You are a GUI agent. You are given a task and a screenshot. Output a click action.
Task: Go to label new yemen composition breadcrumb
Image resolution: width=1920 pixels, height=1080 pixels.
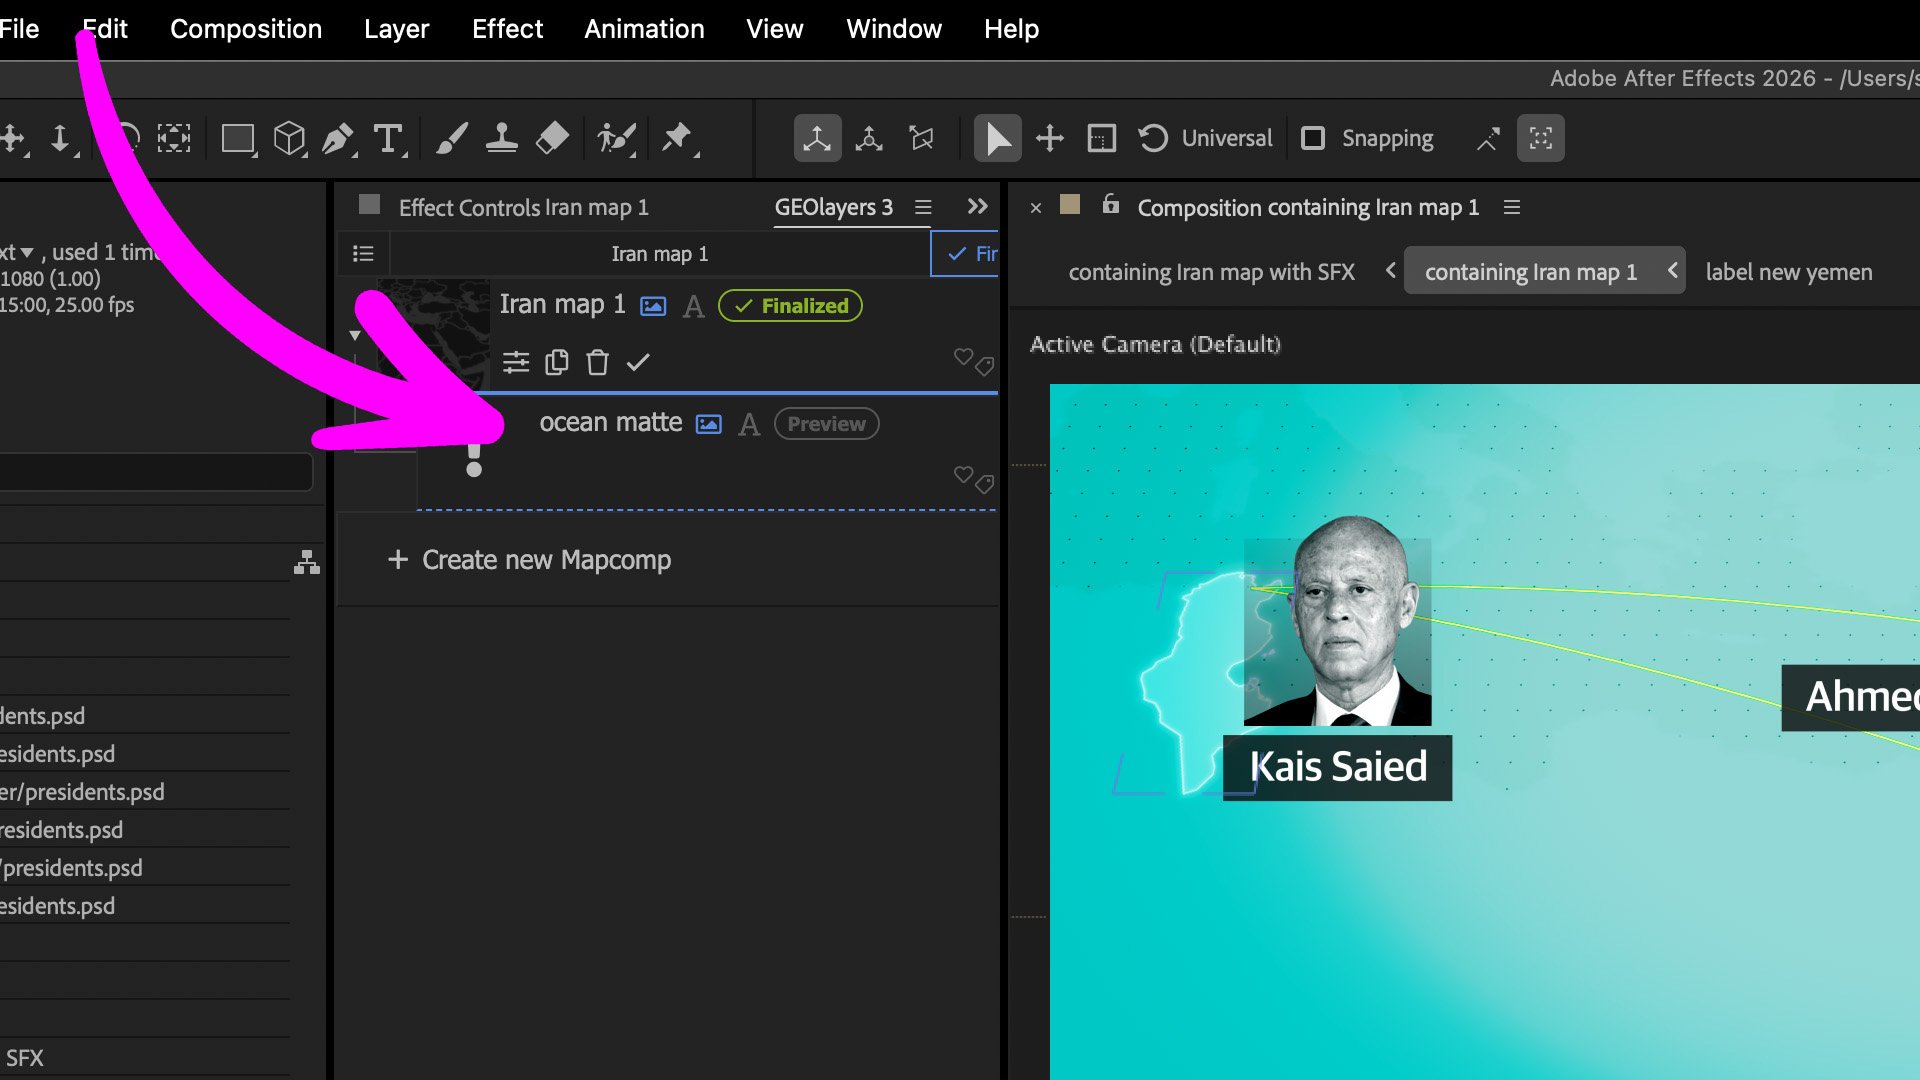pyautogui.click(x=1788, y=272)
